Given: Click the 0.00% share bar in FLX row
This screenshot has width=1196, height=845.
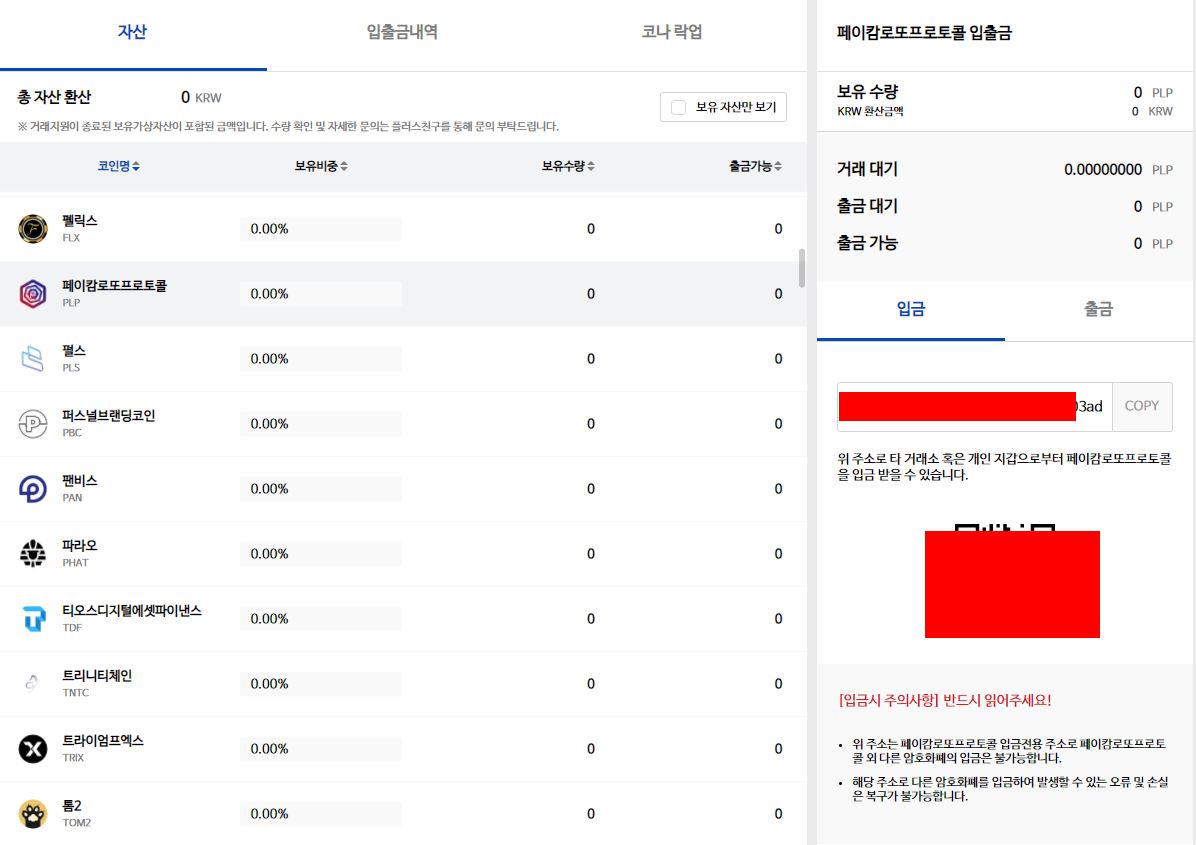Looking at the screenshot, I should click(320, 229).
